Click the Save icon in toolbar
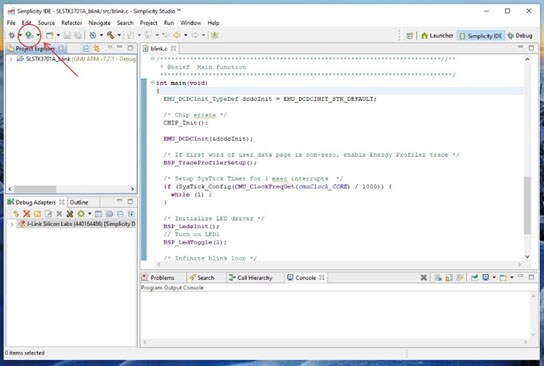 [67, 35]
